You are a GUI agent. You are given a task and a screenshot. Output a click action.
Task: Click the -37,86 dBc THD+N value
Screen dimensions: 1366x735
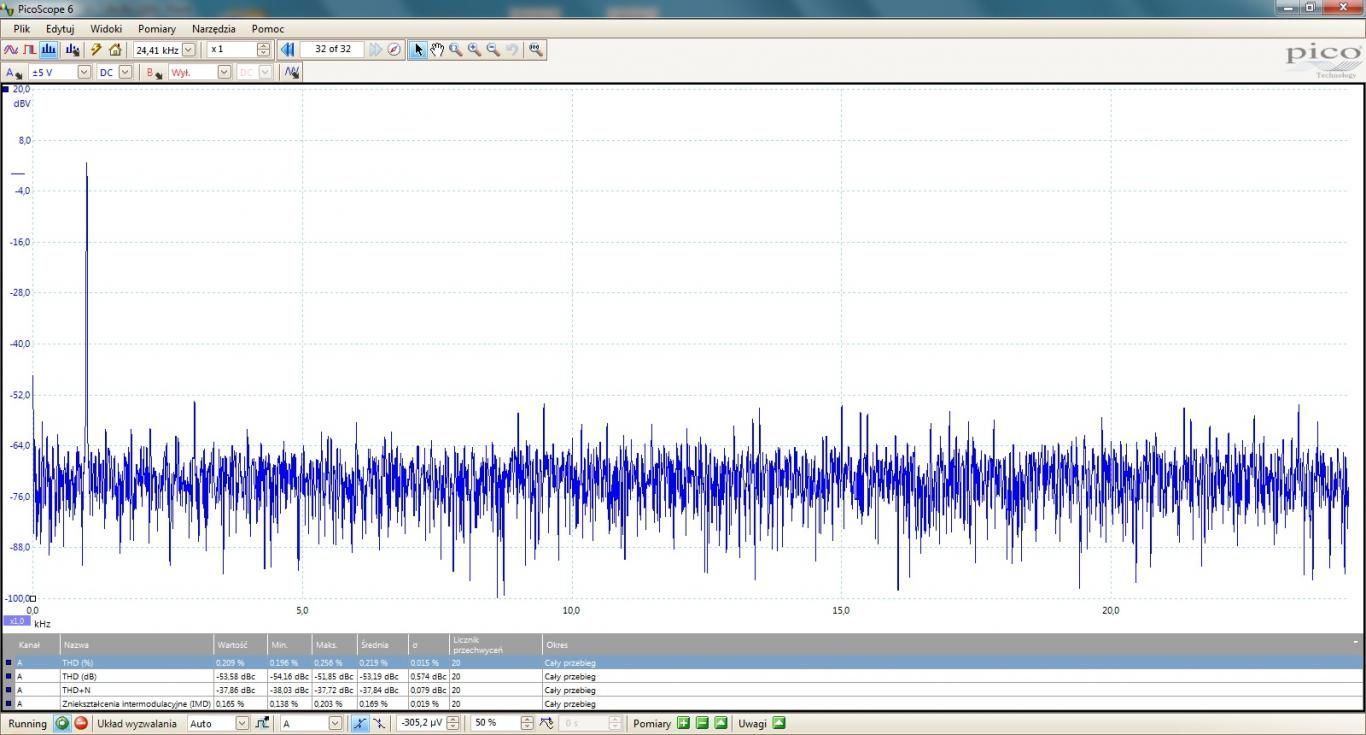(x=235, y=690)
